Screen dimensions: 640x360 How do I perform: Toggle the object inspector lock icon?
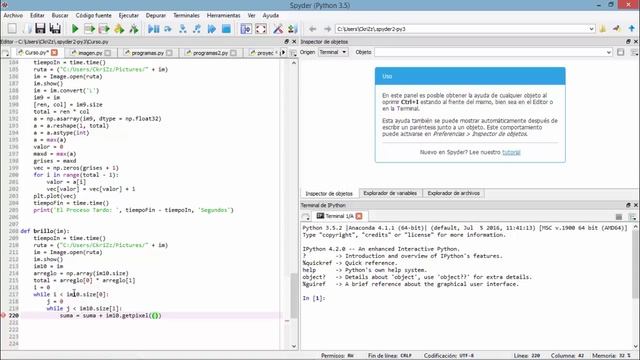620,52
